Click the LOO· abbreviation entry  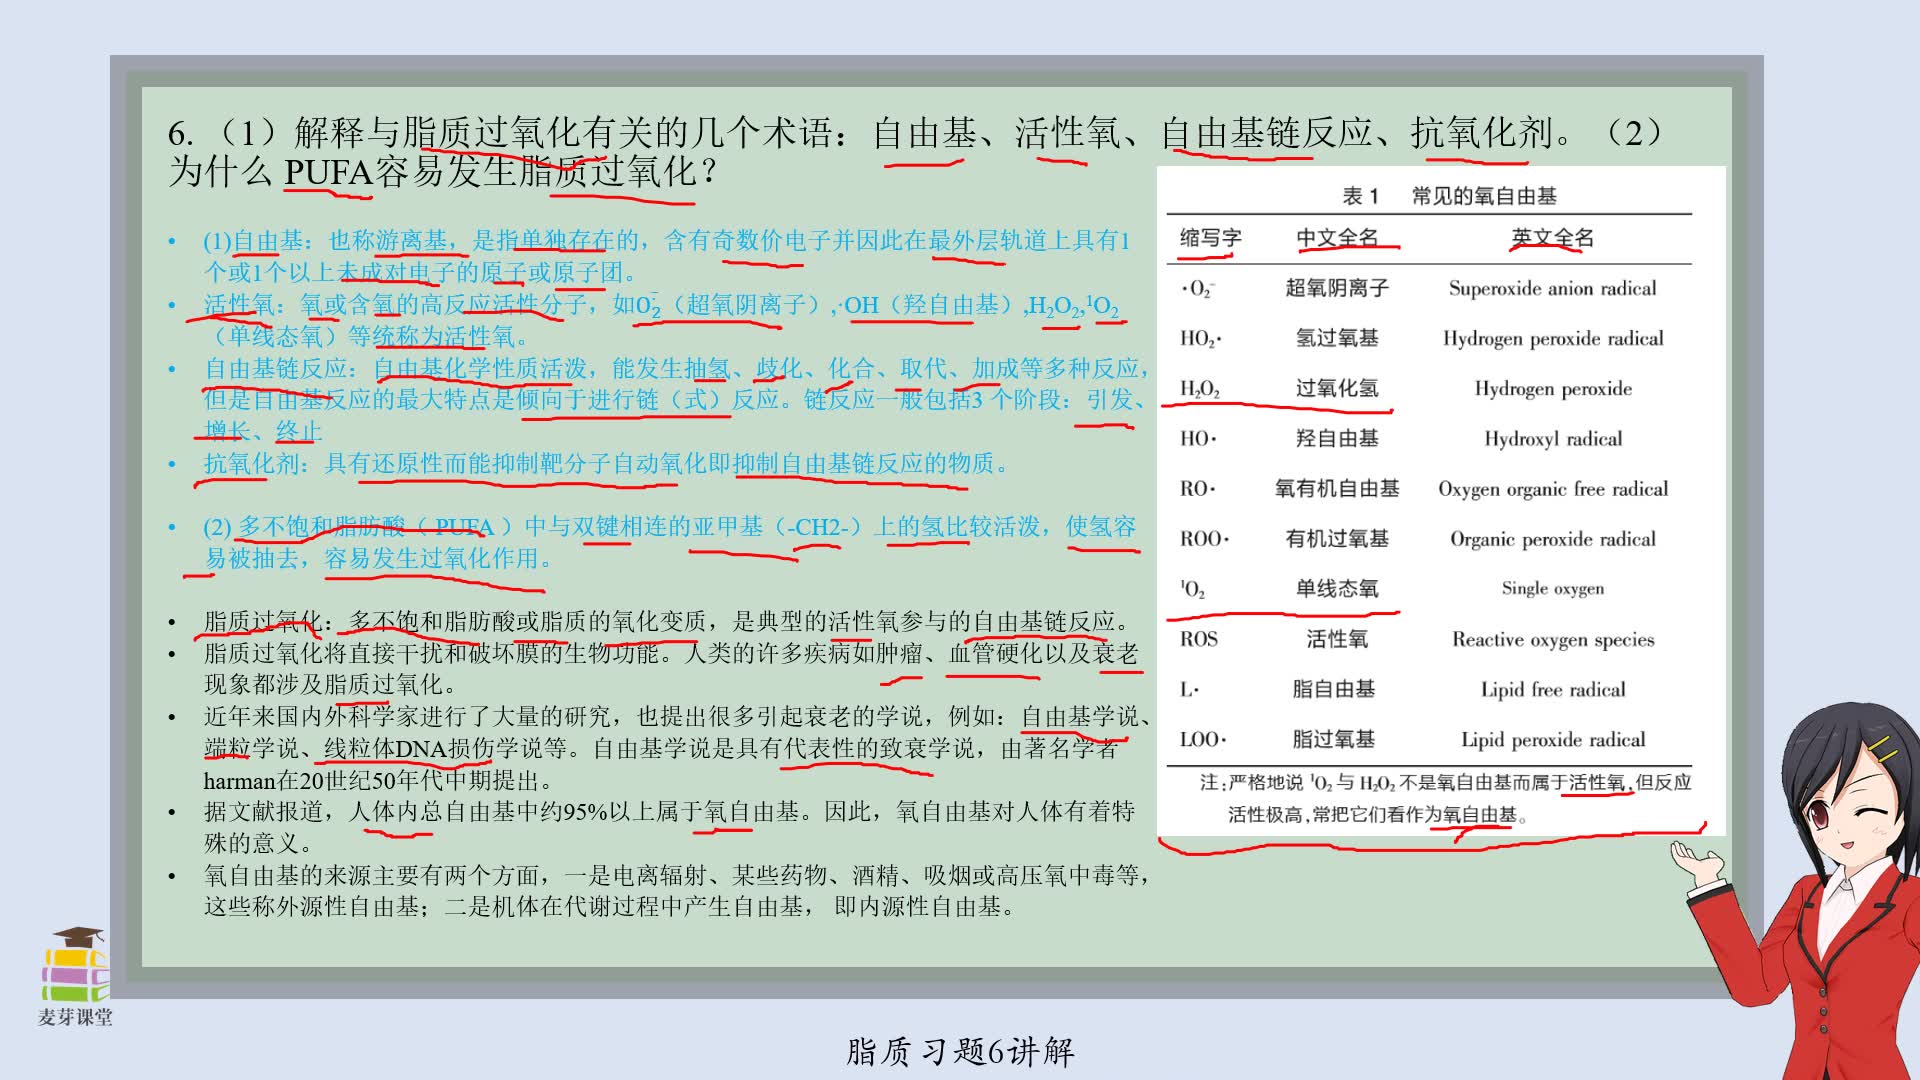[x=1203, y=739]
